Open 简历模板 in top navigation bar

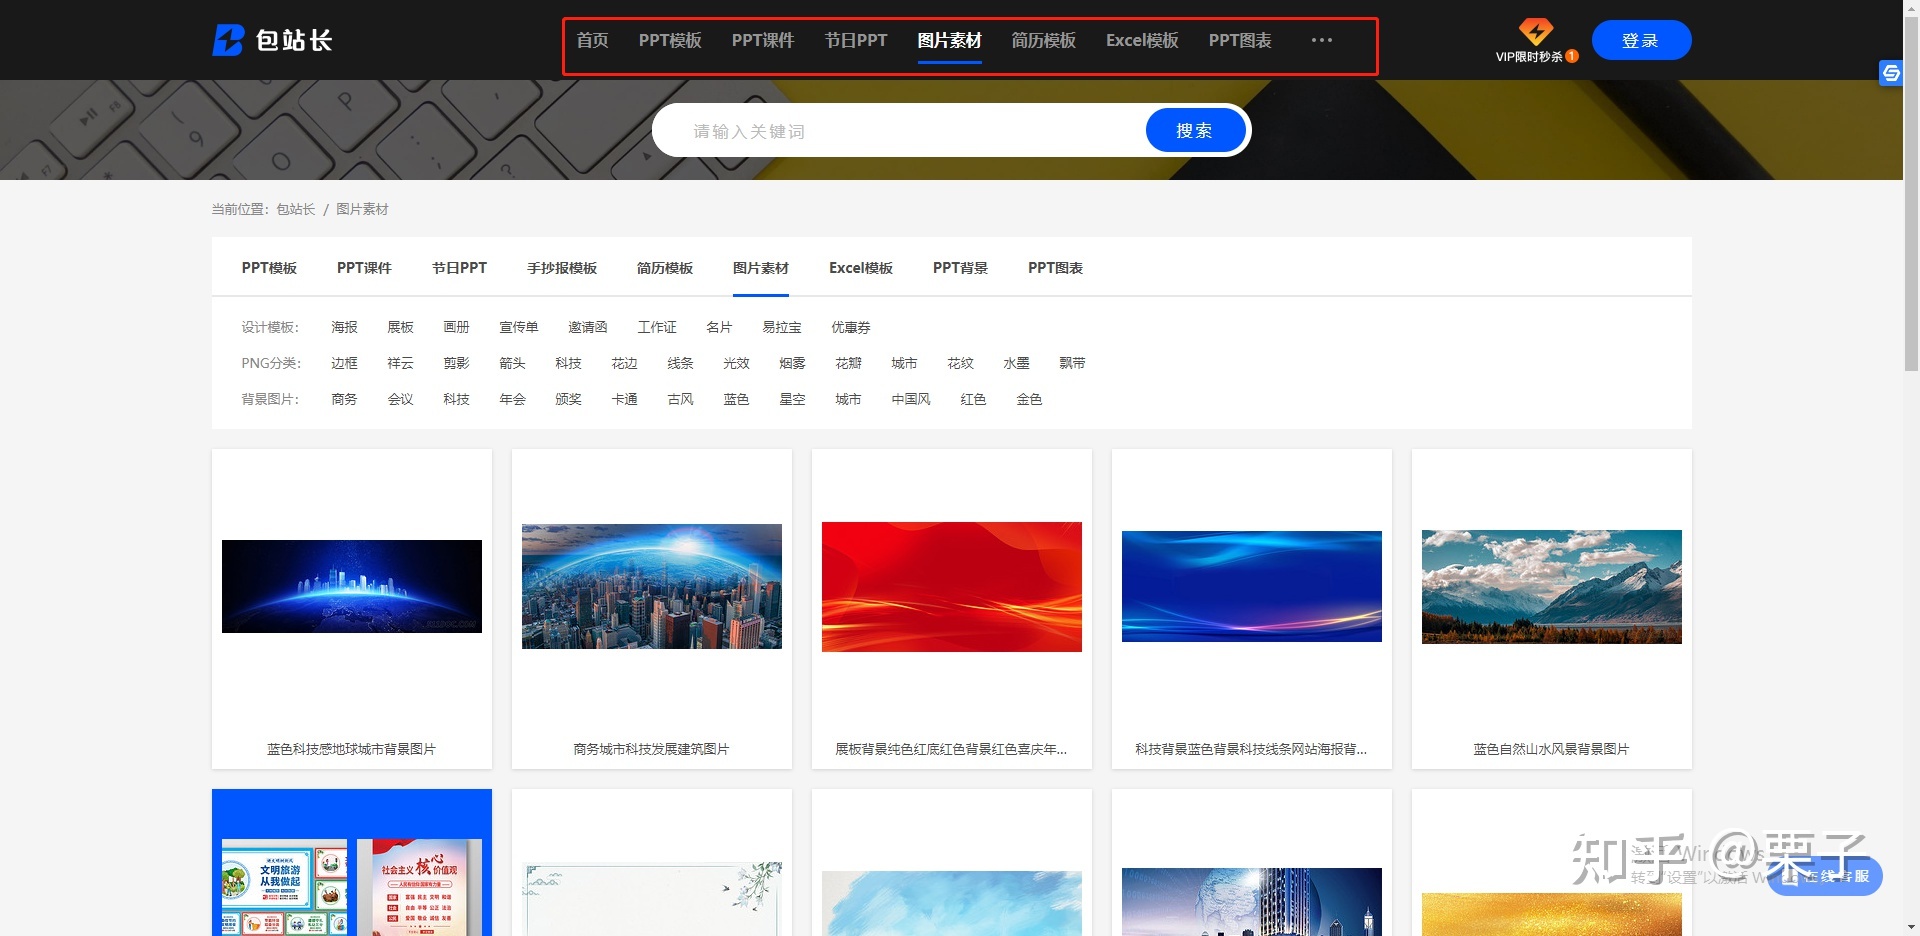click(1043, 40)
